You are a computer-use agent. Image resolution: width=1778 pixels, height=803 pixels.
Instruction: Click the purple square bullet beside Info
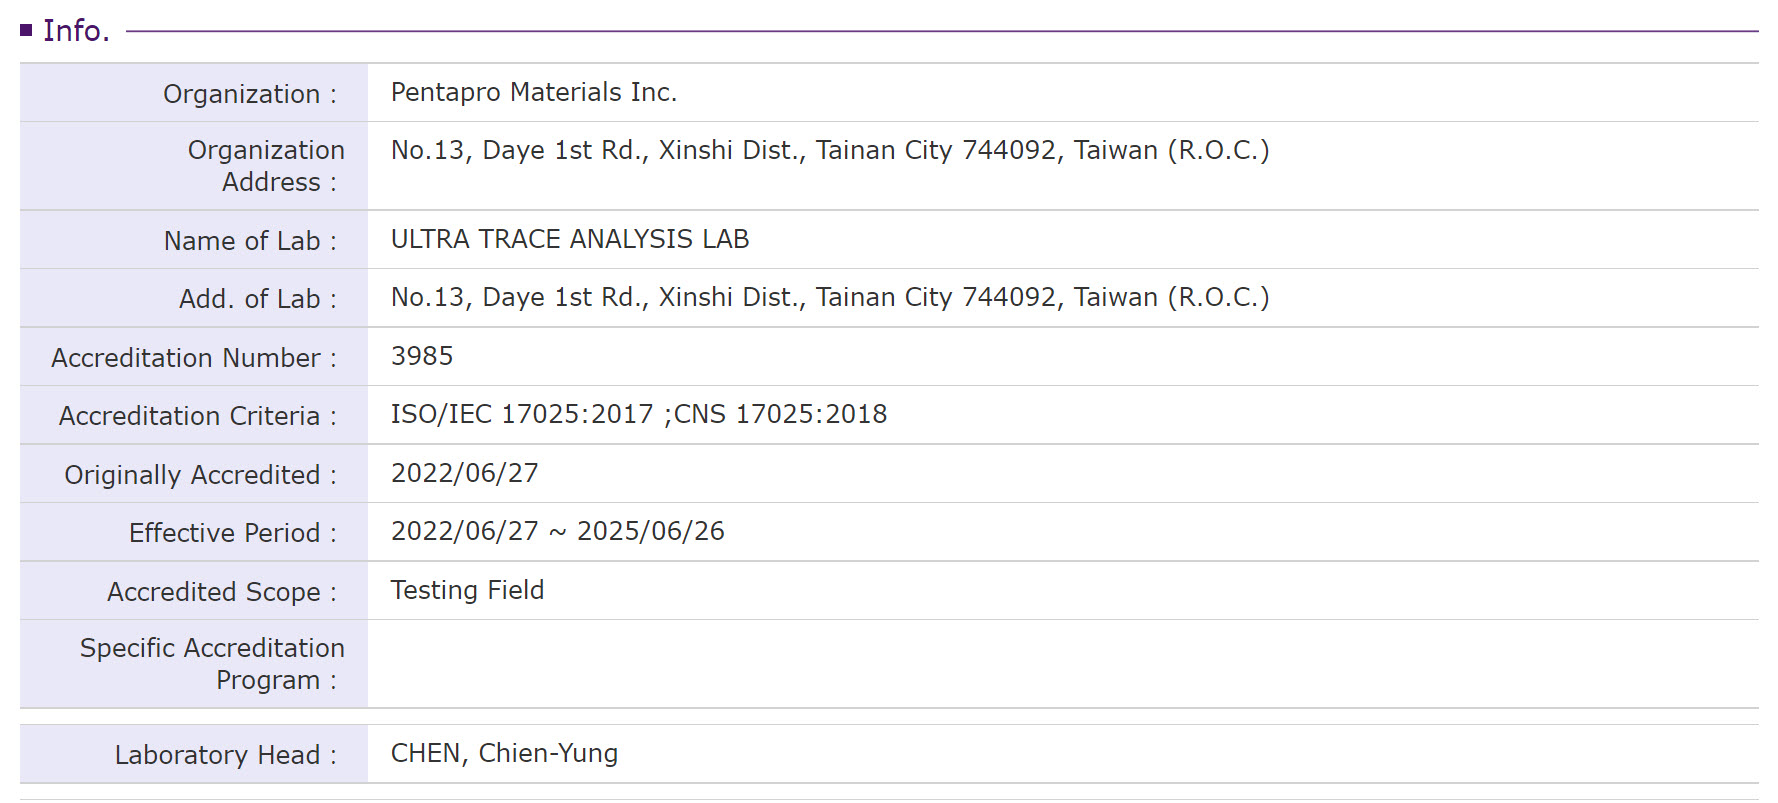point(27,31)
